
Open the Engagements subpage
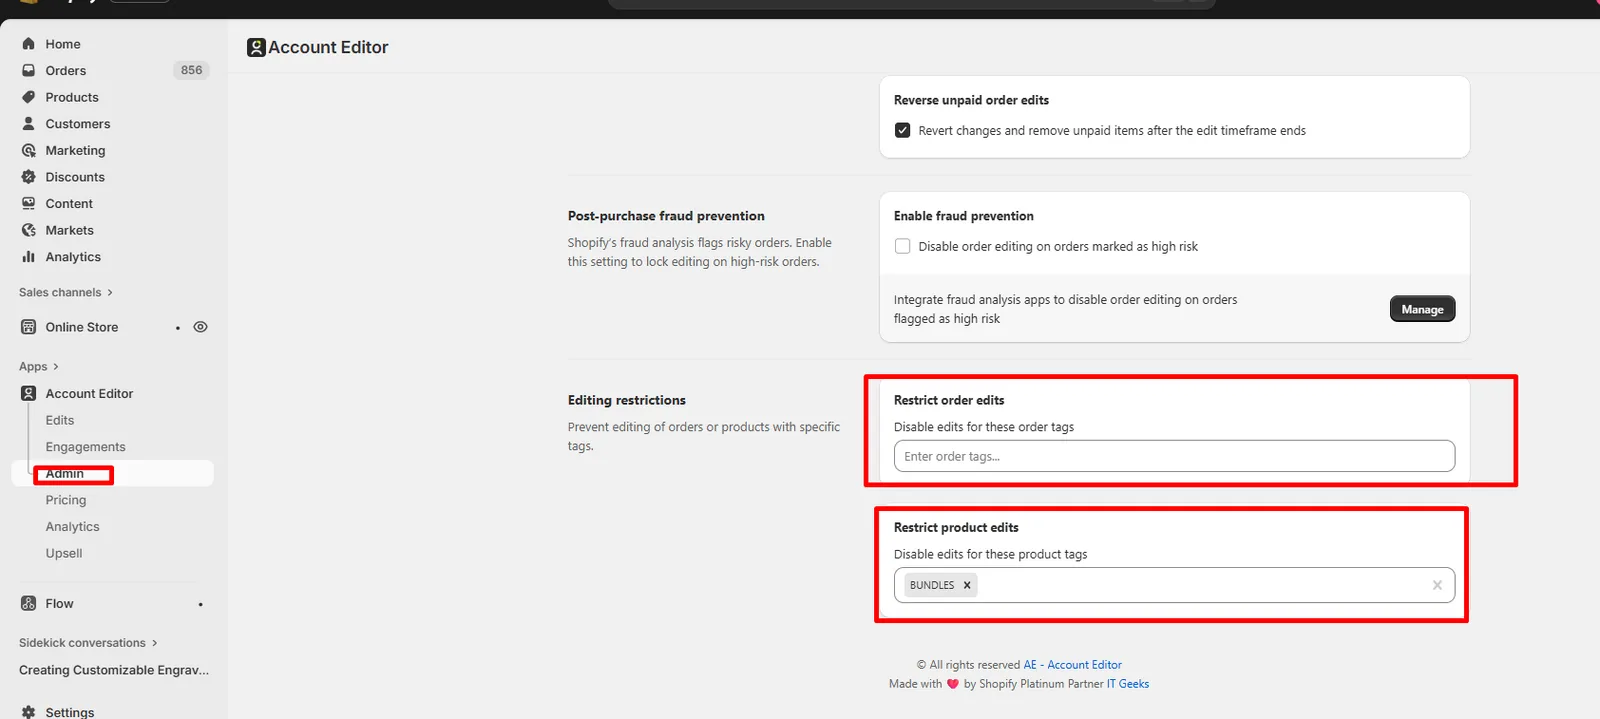[85, 447]
